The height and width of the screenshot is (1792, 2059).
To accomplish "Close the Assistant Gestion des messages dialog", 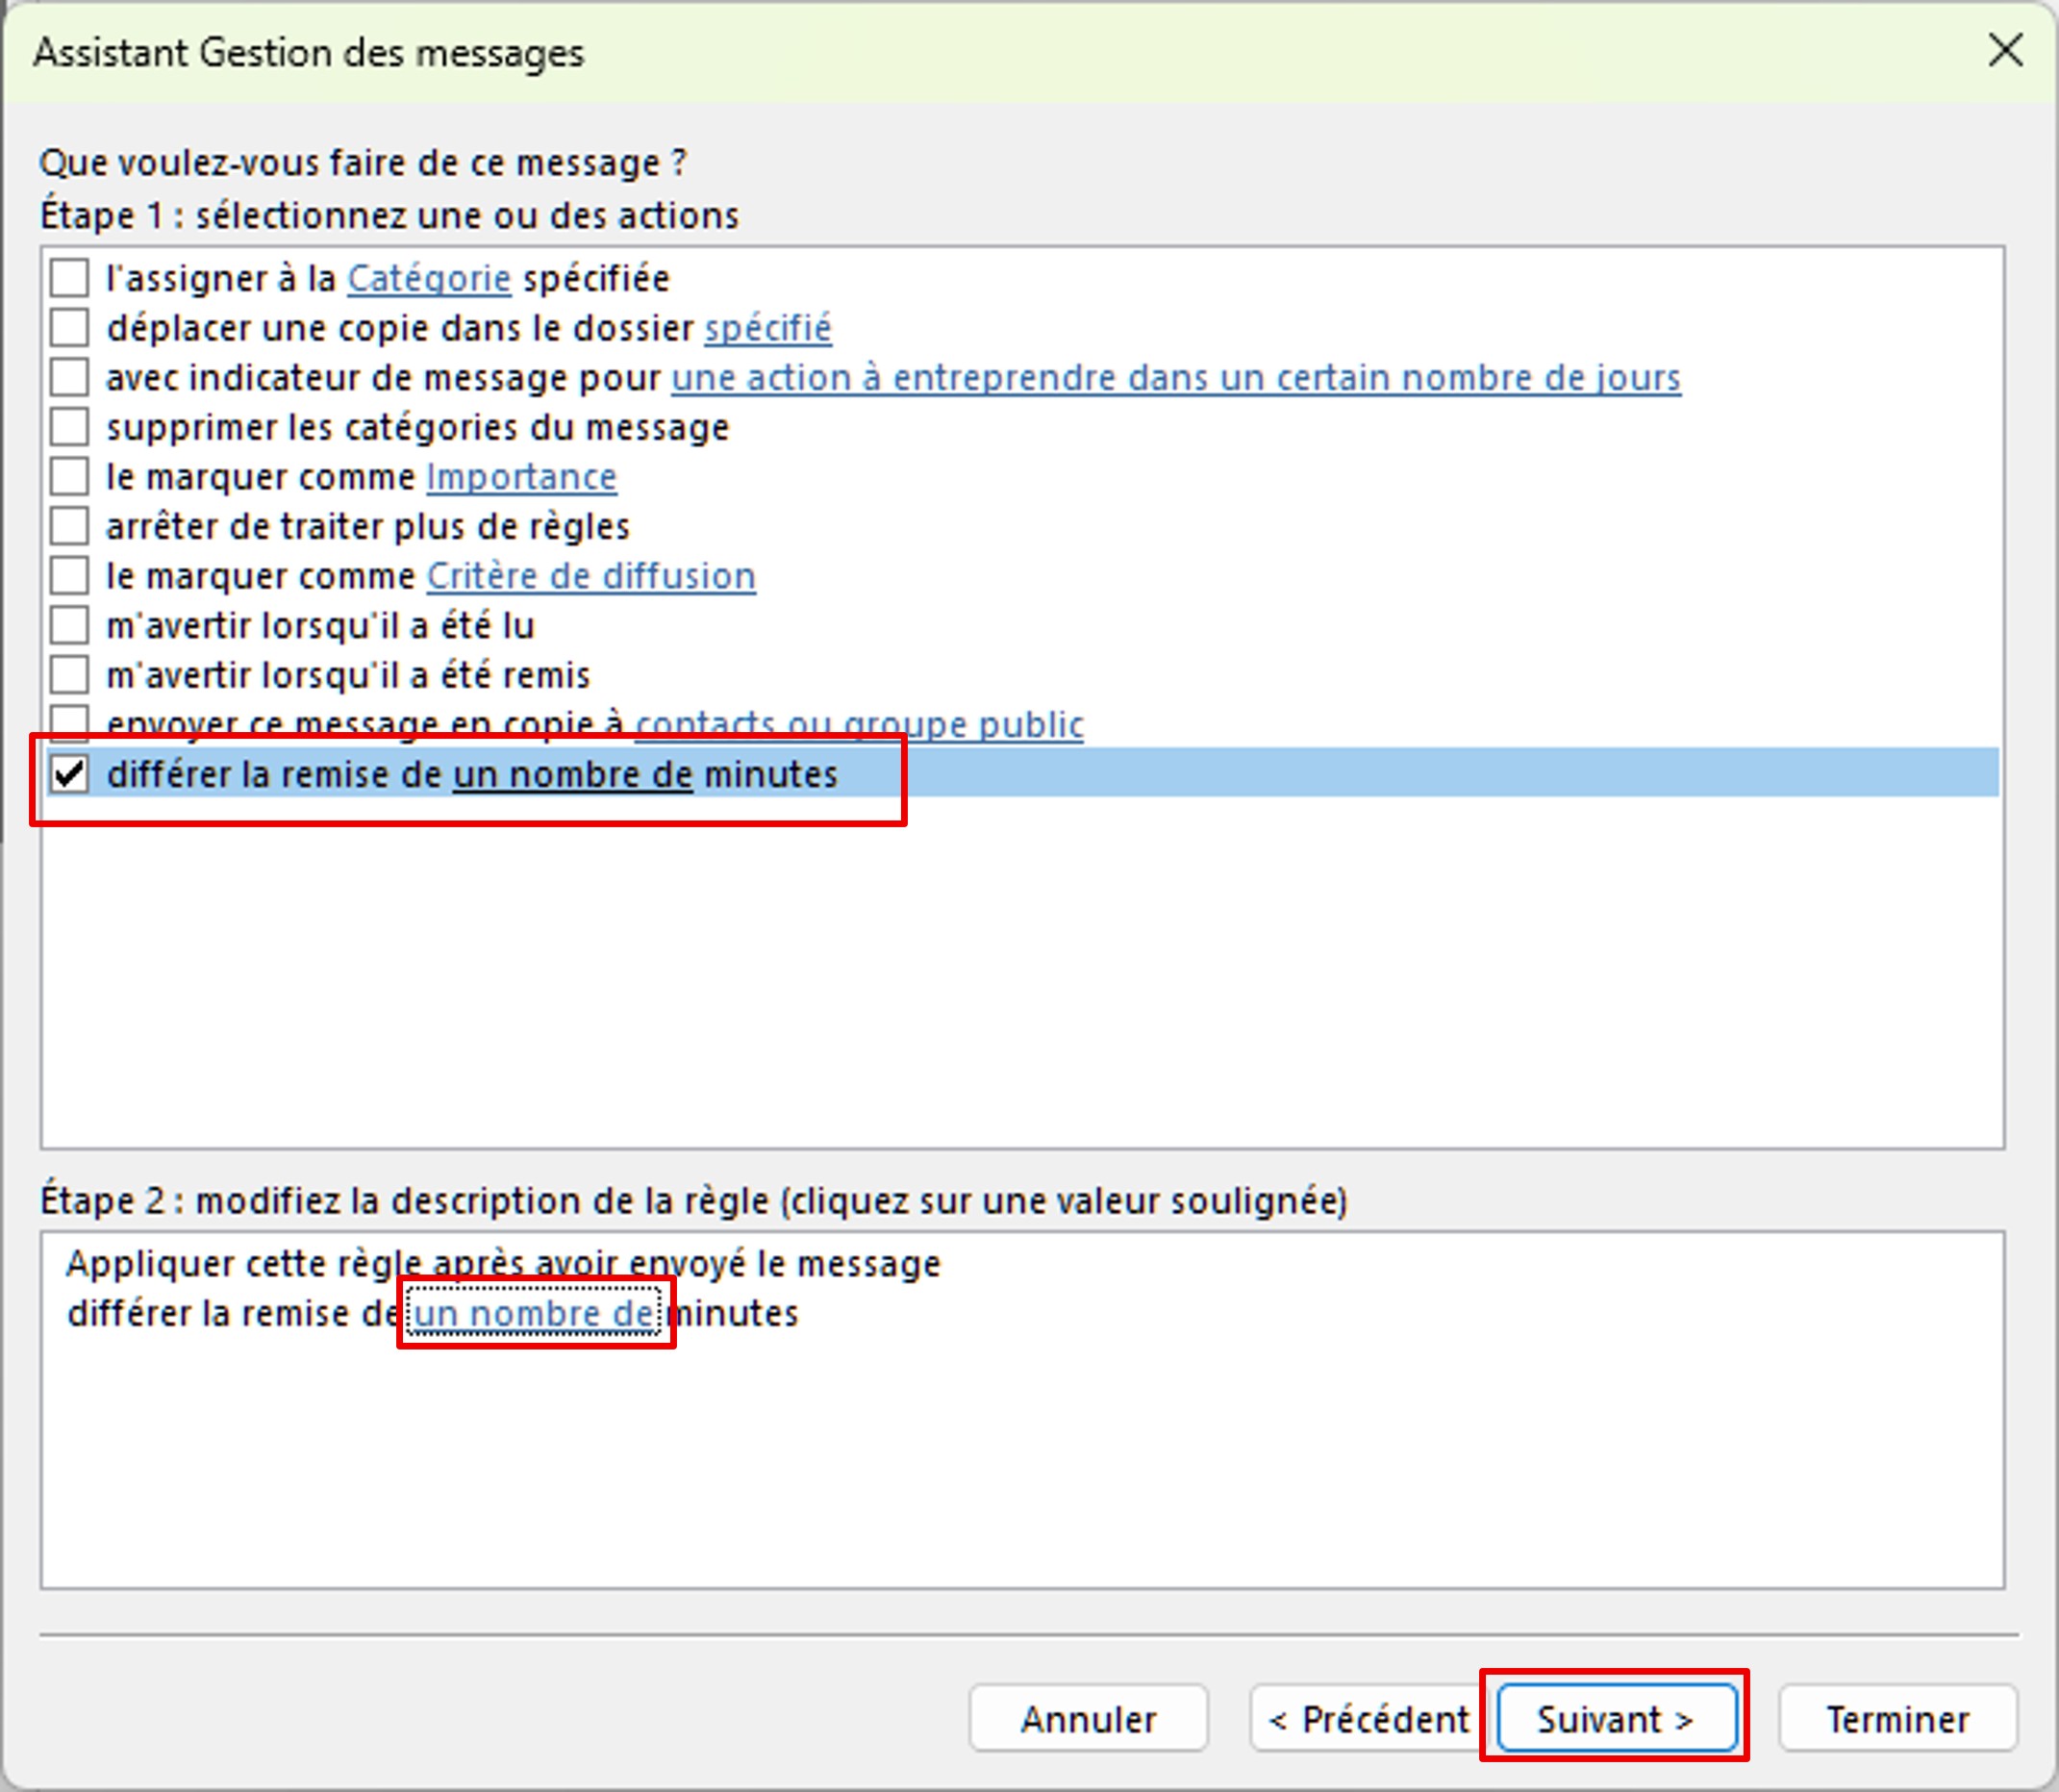I will pyautogui.click(x=2005, y=50).
